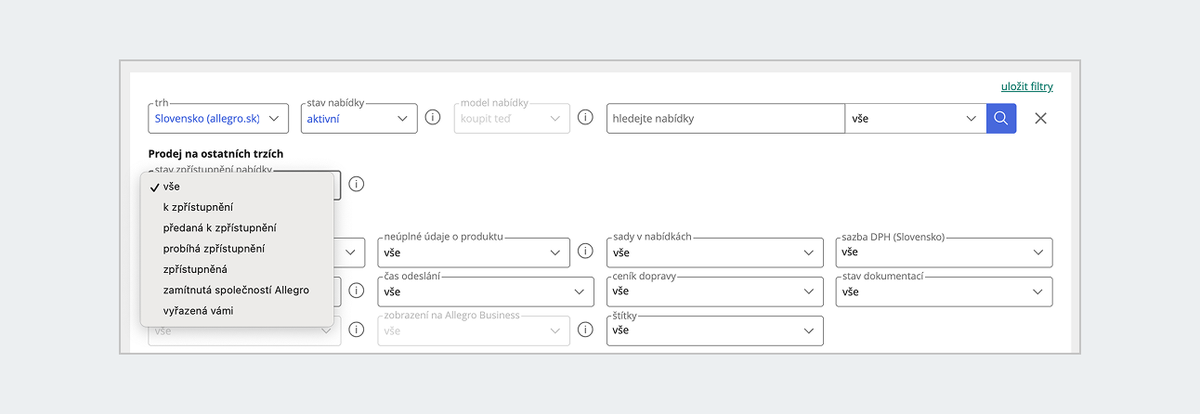
Task: Pick 'vyřazená vámi' from dropdown list
Action: pos(200,311)
